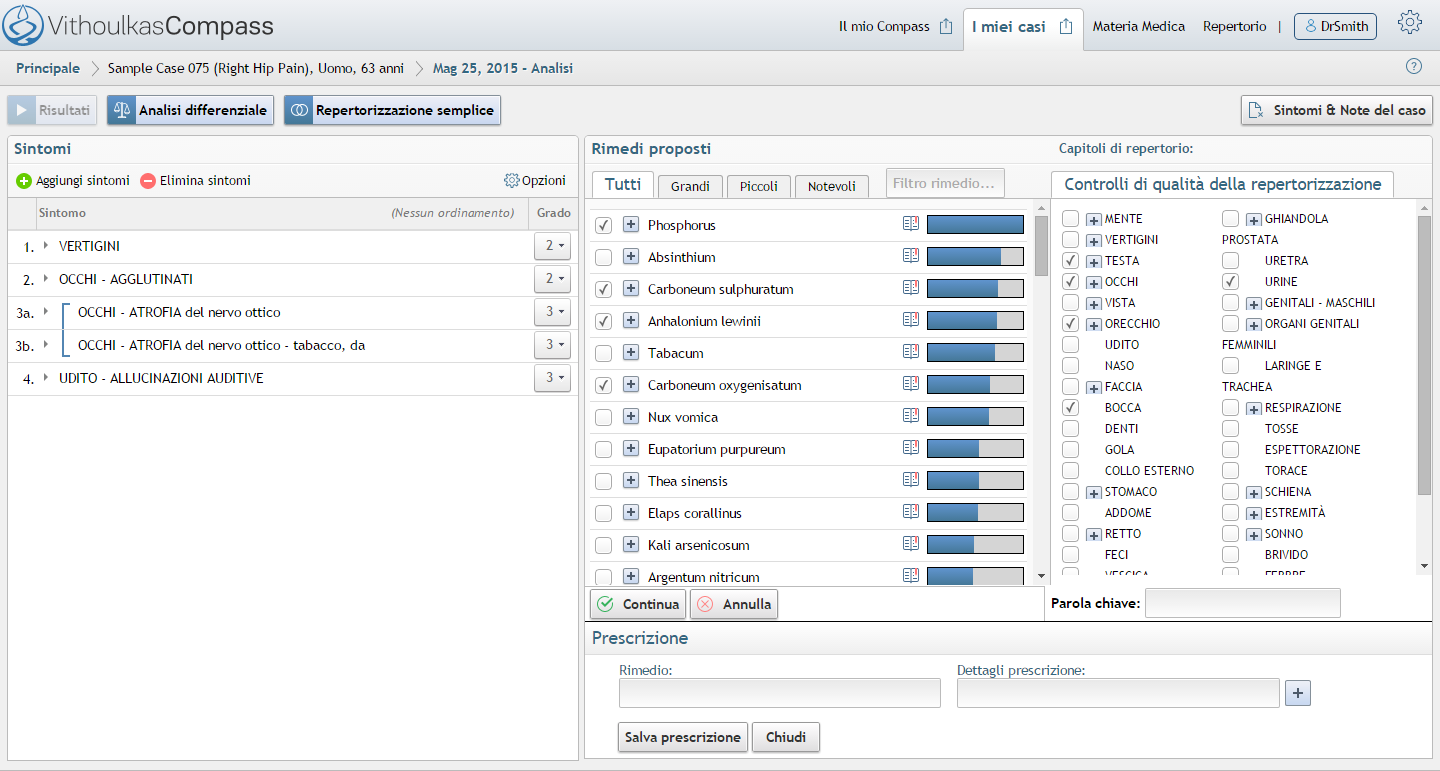Switch to the Grandi tab
Image resolution: width=1440 pixels, height=771 pixels.
point(691,186)
